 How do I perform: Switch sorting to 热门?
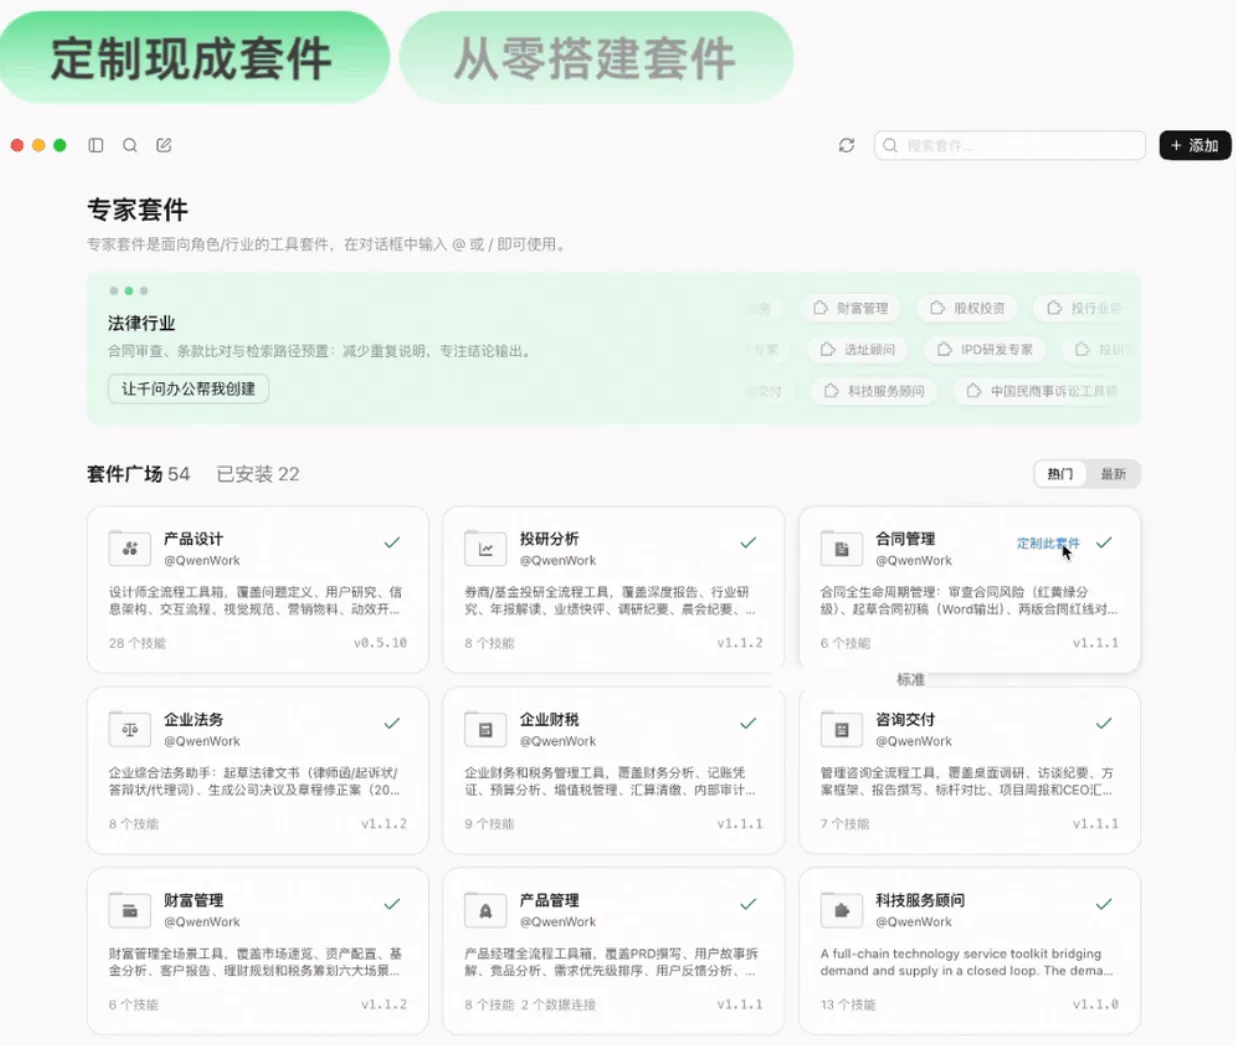click(x=1060, y=474)
